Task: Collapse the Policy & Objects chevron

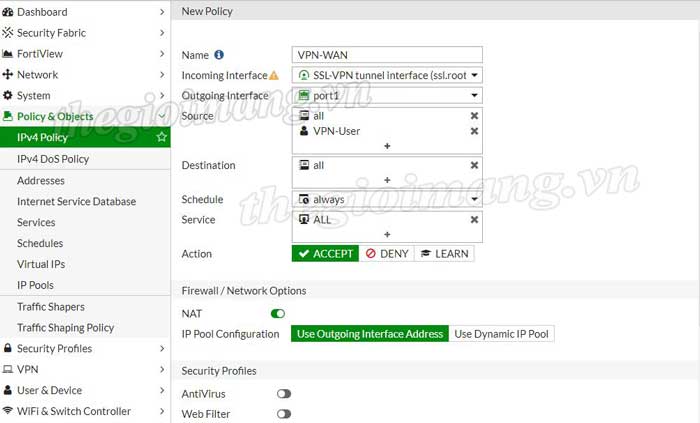Action: click(162, 116)
